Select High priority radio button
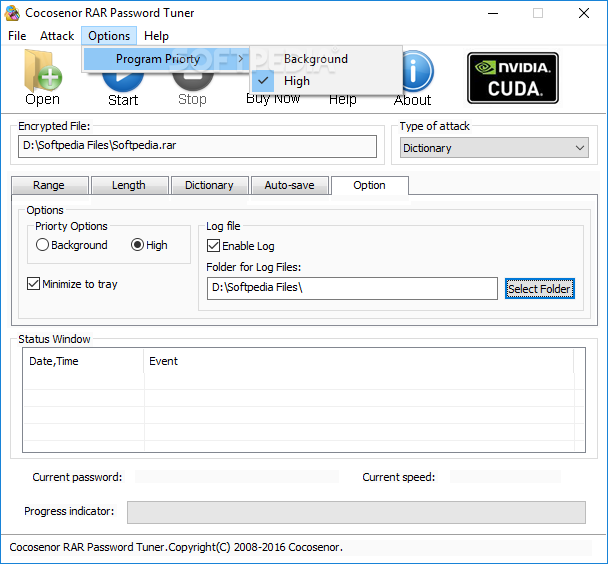The image size is (608, 564). pos(149,245)
